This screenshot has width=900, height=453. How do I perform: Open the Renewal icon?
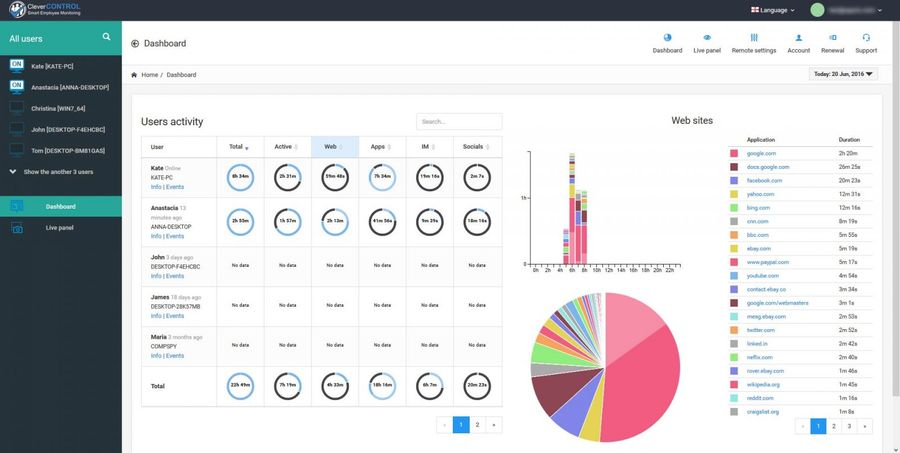tap(832, 37)
